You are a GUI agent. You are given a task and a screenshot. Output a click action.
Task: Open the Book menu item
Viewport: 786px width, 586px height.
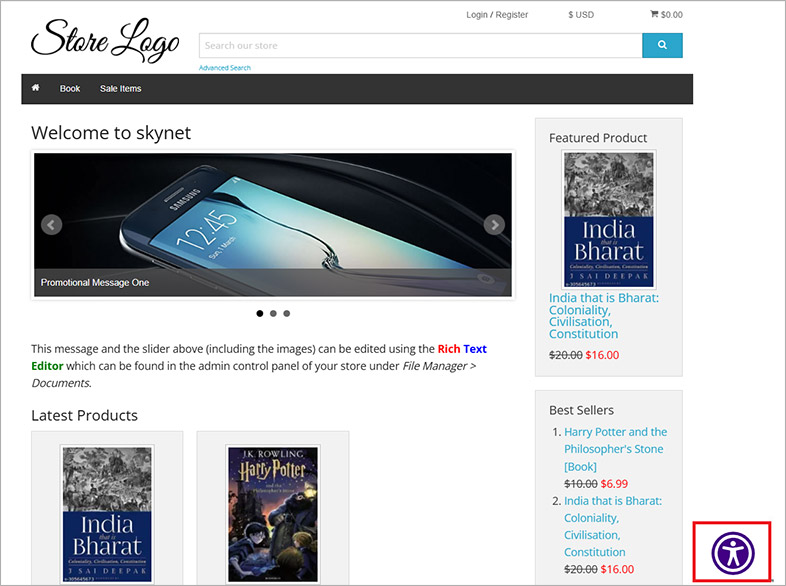pos(70,89)
